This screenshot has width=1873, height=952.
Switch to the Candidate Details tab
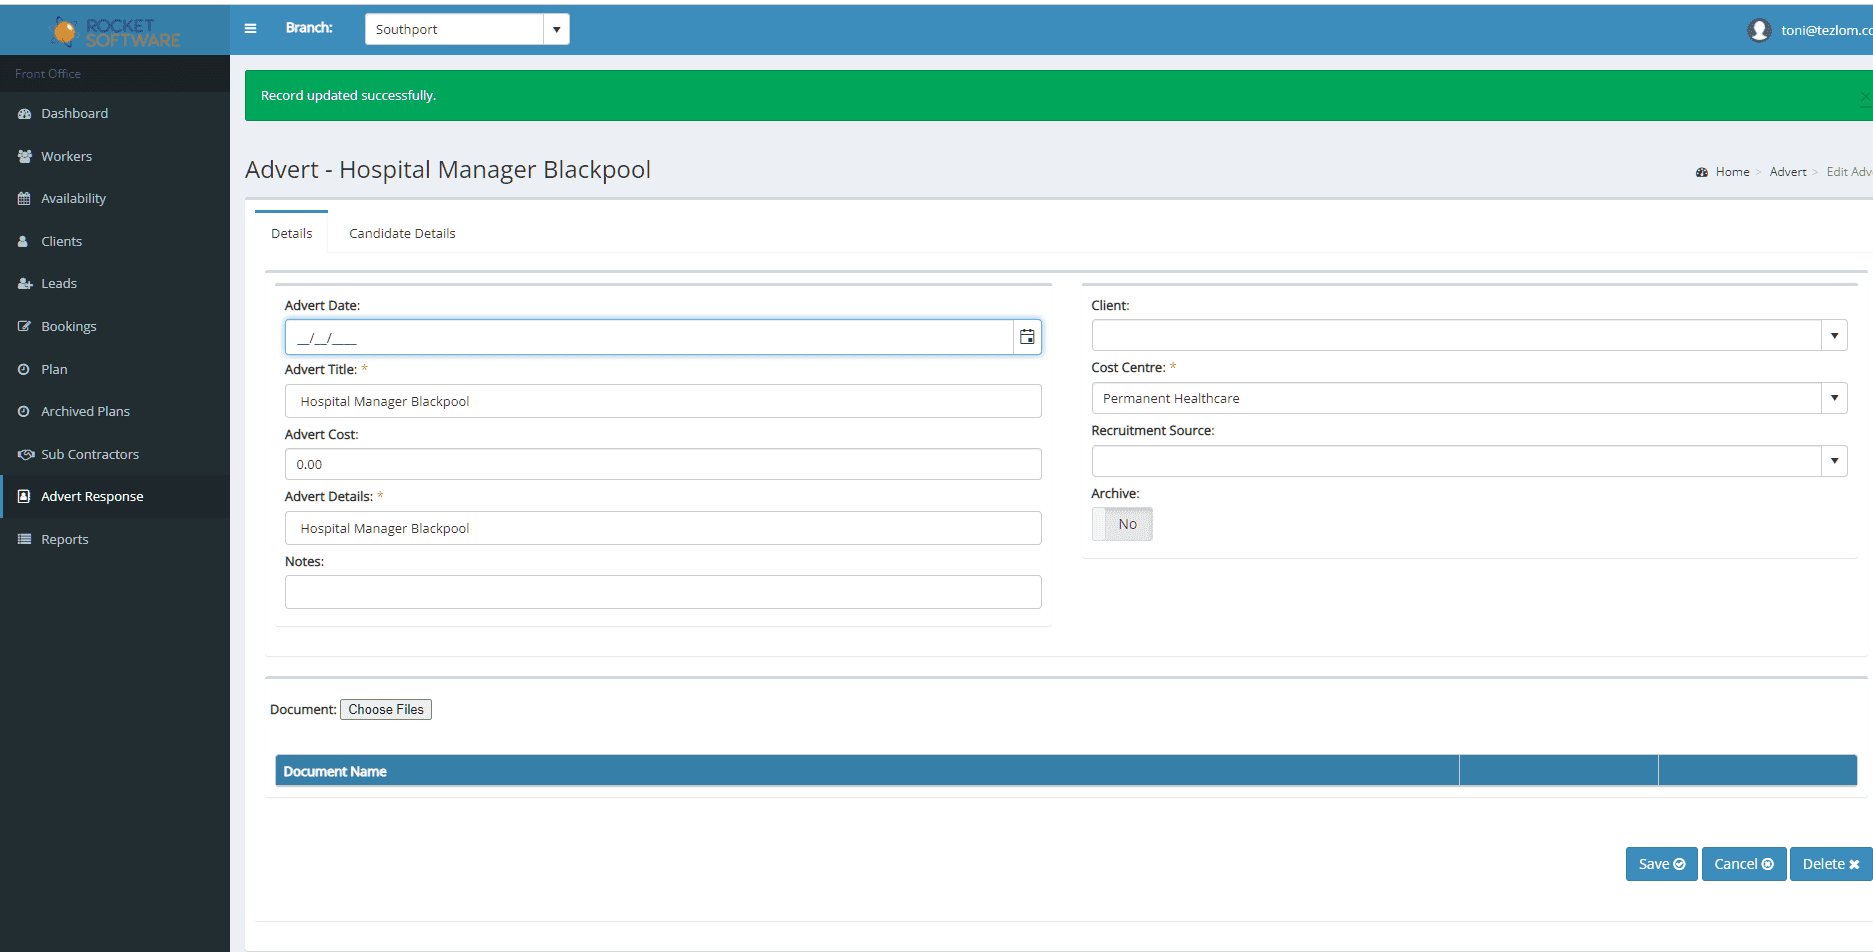pyautogui.click(x=402, y=233)
